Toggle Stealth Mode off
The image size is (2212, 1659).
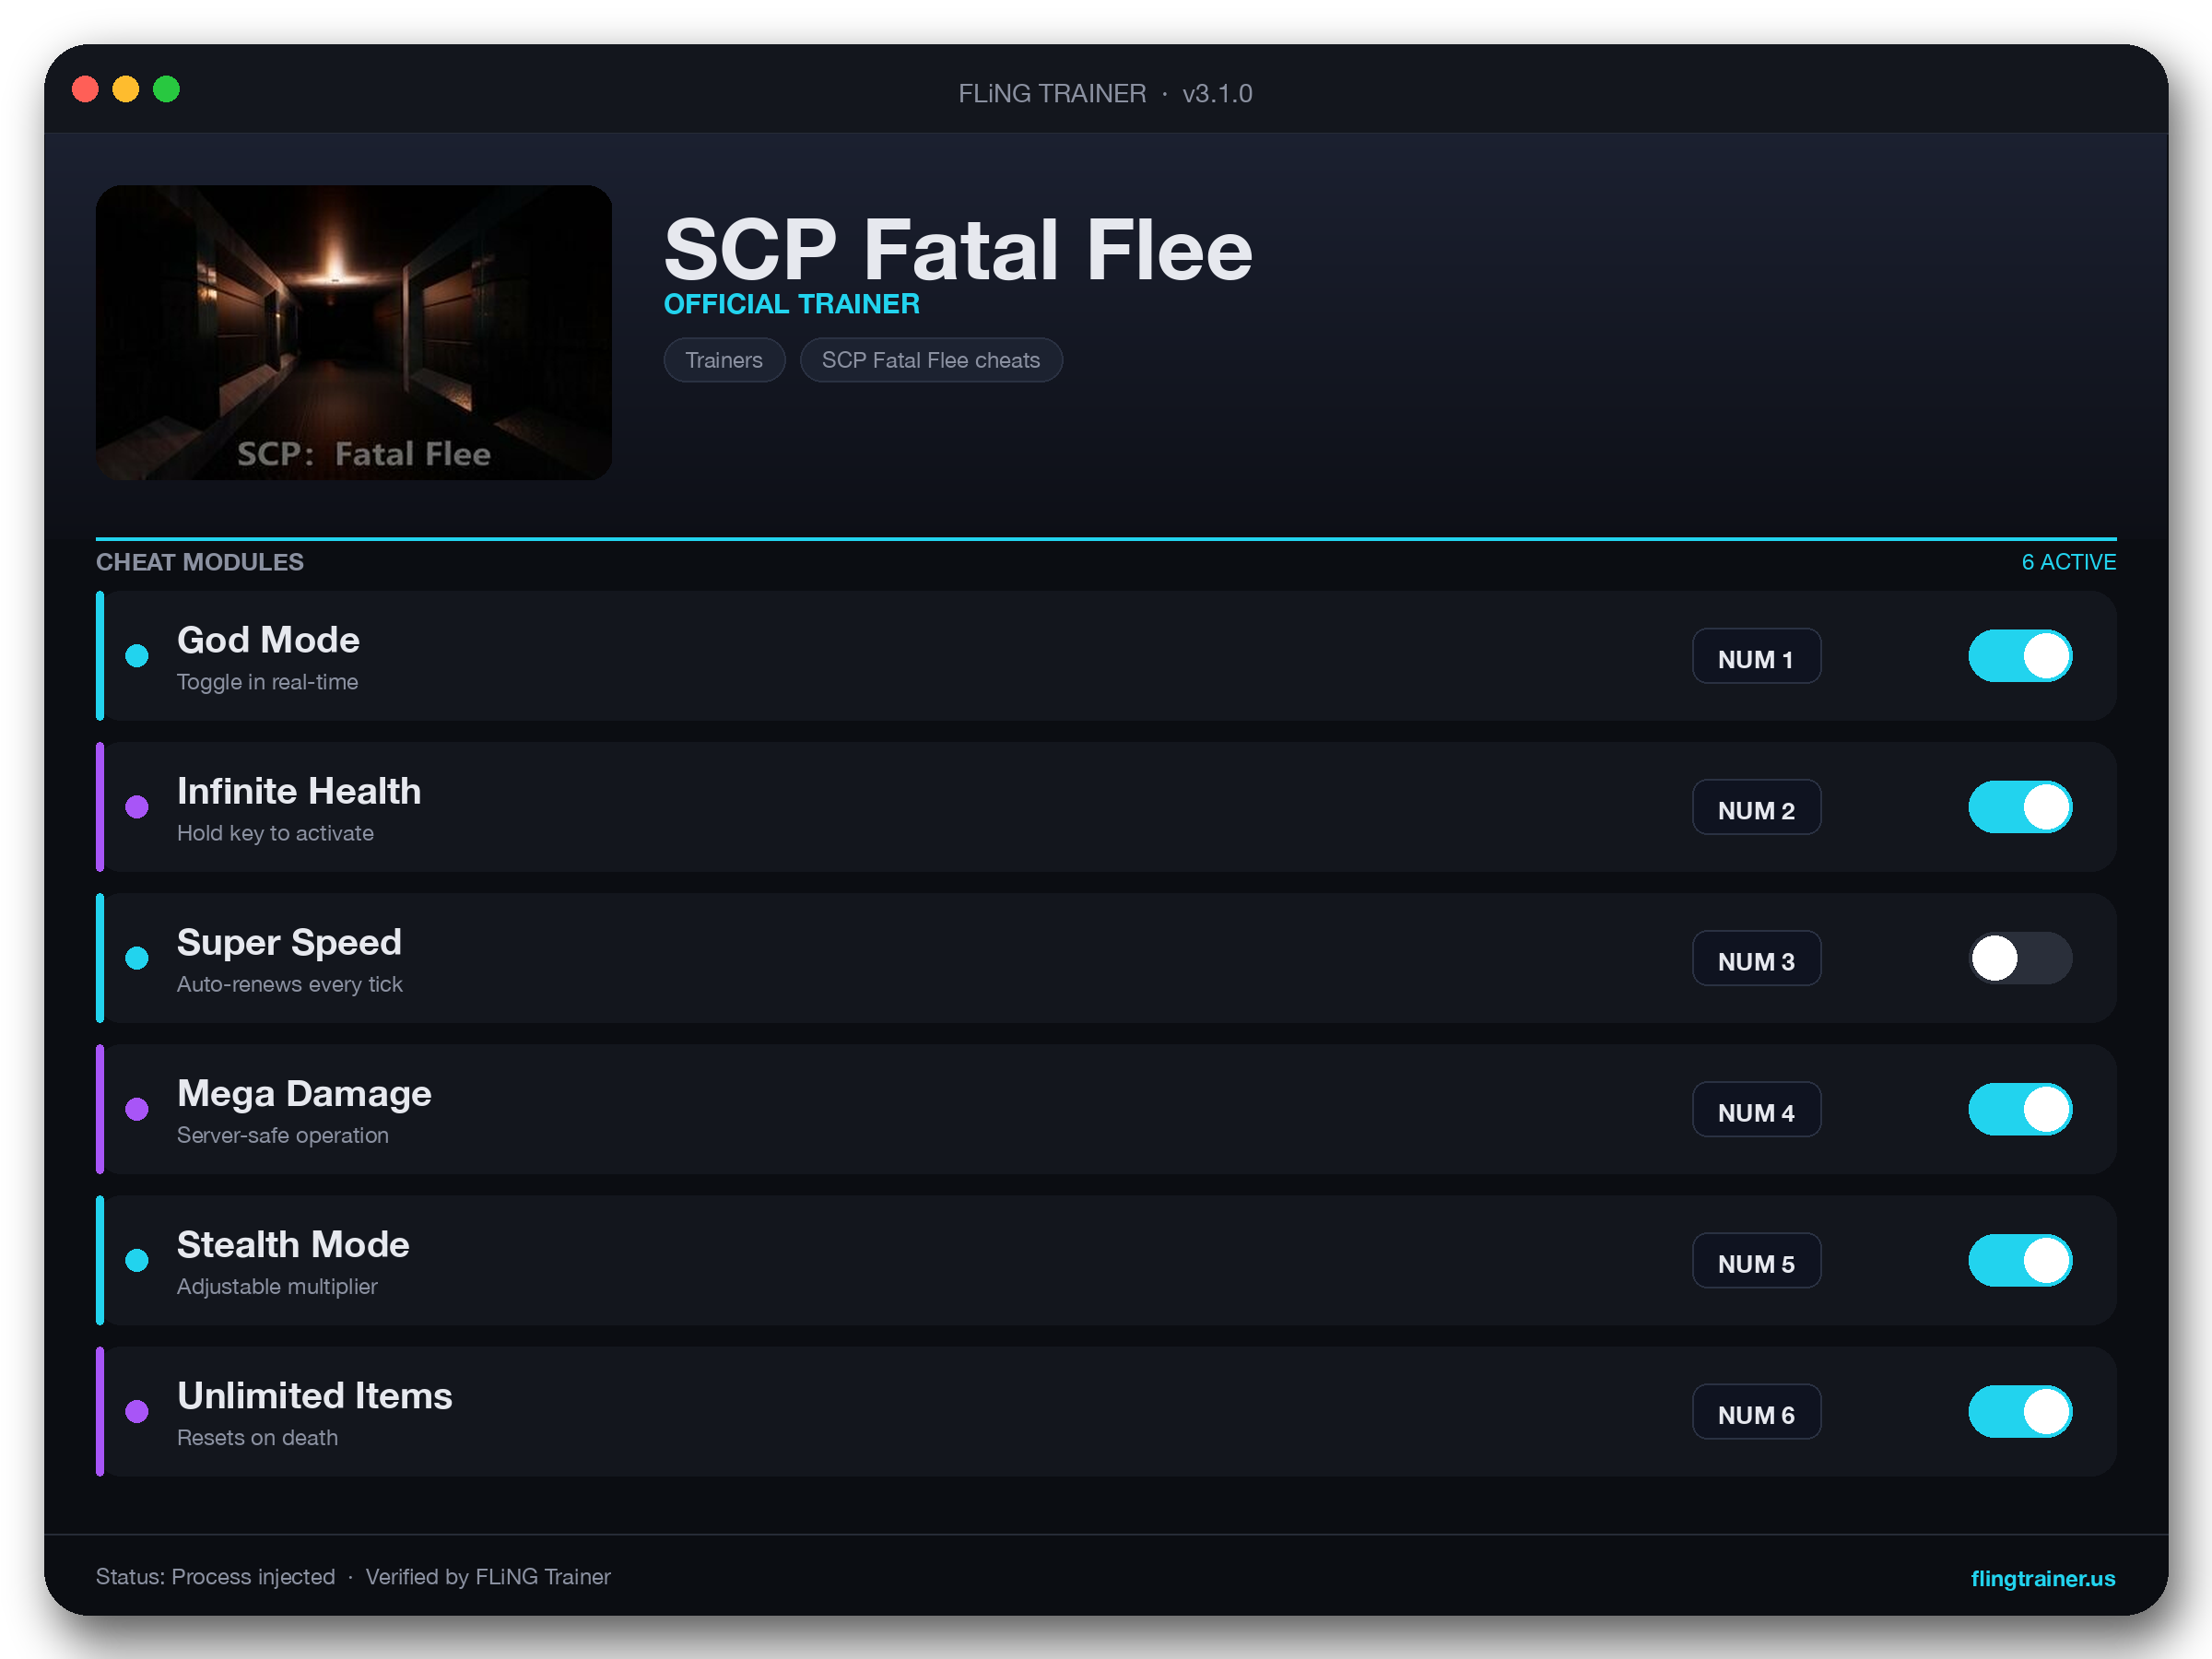click(x=2019, y=1260)
